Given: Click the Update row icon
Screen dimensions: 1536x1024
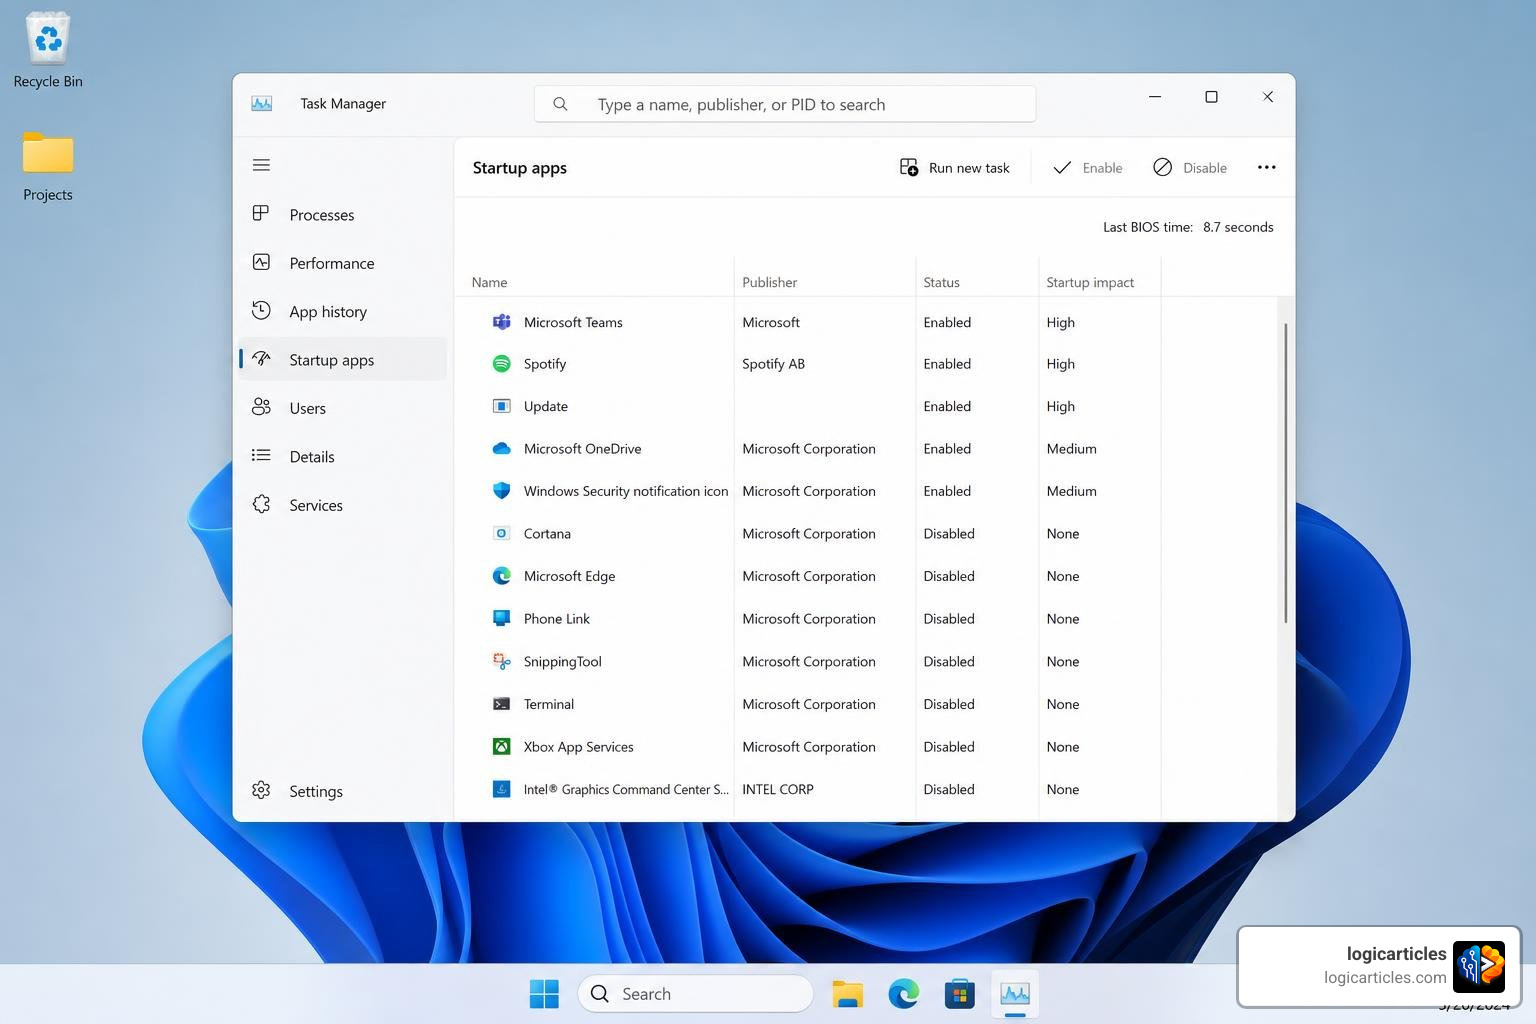Looking at the screenshot, I should click(x=501, y=406).
